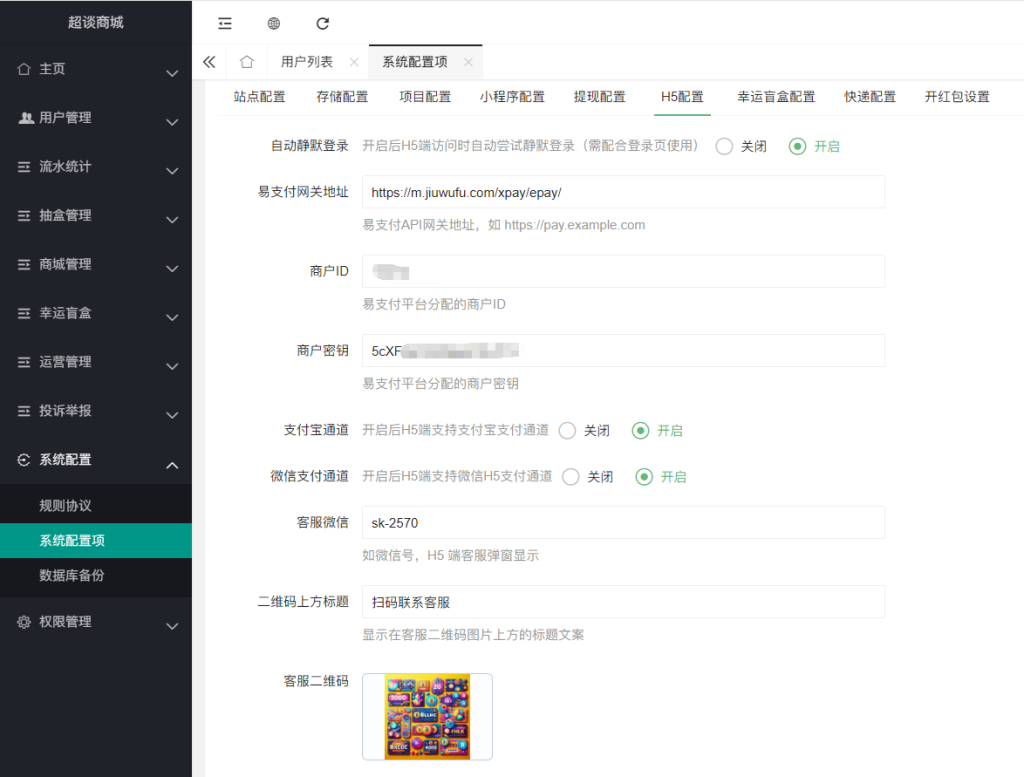
Task: Focus the 商户ID input field
Action: pyautogui.click(x=624, y=272)
